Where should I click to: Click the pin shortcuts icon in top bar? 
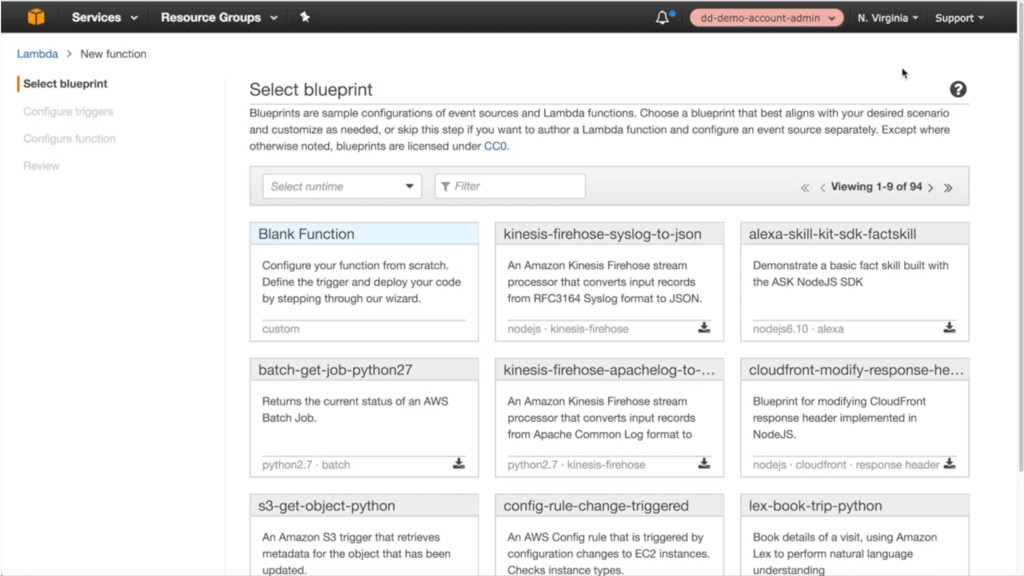tap(305, 17)
